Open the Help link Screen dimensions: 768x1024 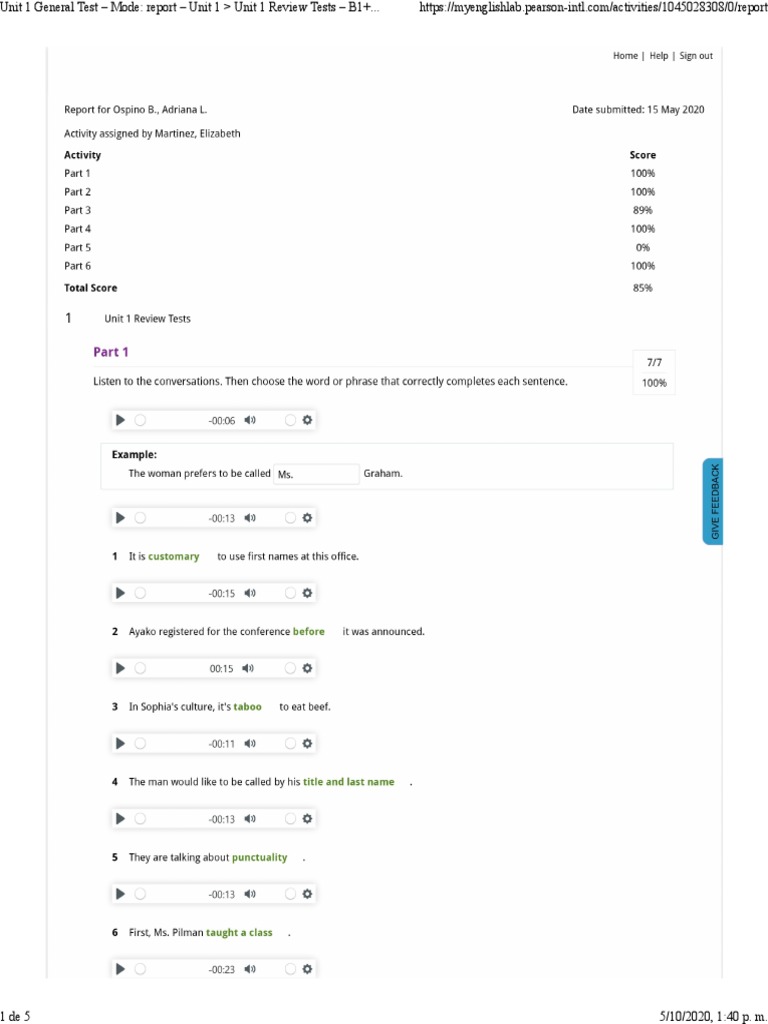tap(659, 56)
